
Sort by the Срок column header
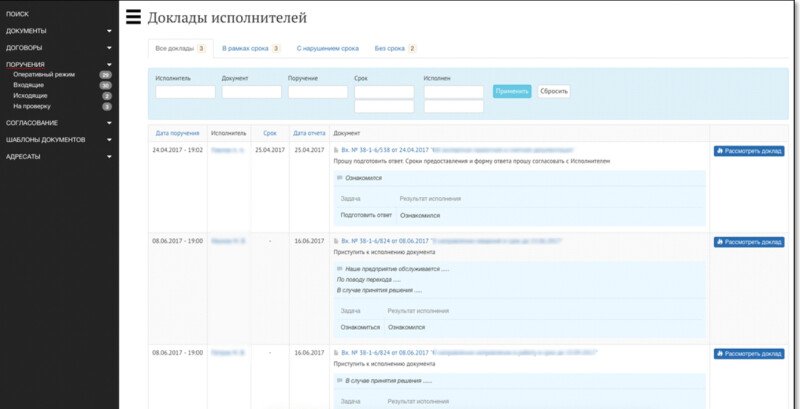[270, 133]
